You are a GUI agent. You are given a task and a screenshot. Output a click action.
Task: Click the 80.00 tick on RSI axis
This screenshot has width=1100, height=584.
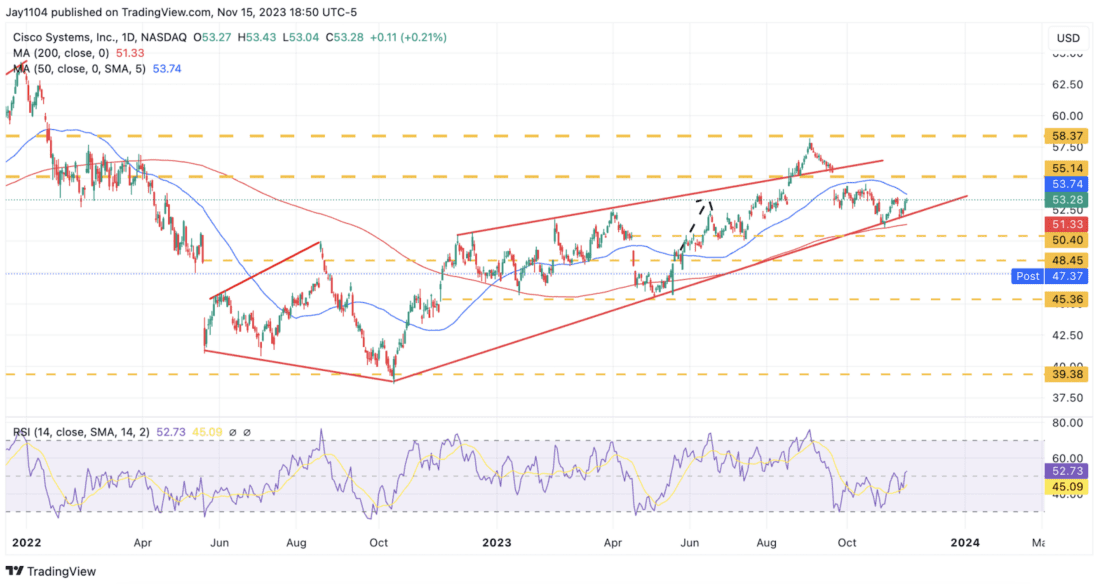[x=1067, y=423]
